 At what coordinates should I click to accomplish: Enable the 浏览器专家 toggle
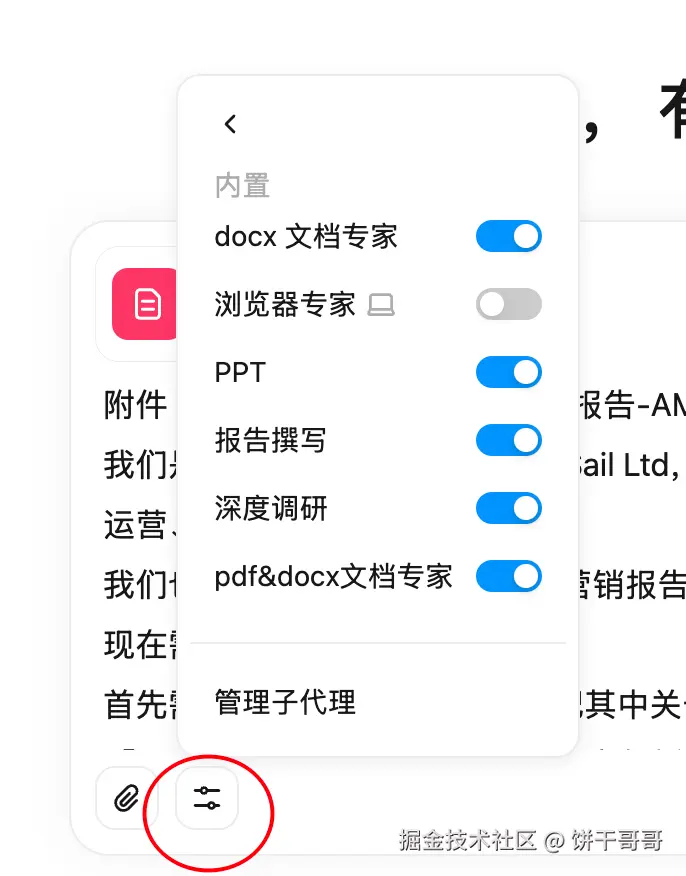(x=508, y=304)
